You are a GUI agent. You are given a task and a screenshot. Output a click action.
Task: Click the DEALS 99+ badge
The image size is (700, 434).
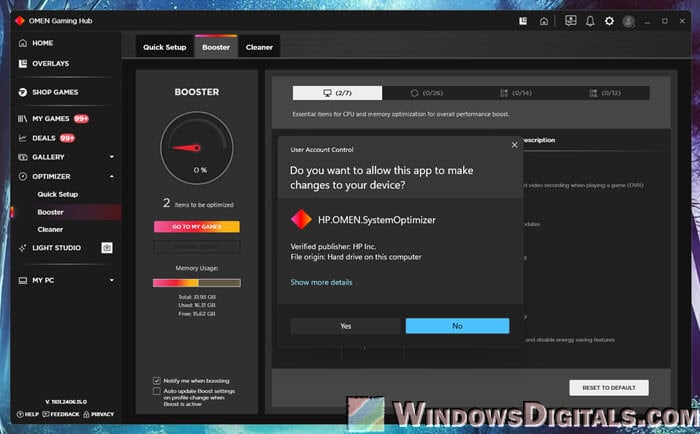[x=67, y=138]
